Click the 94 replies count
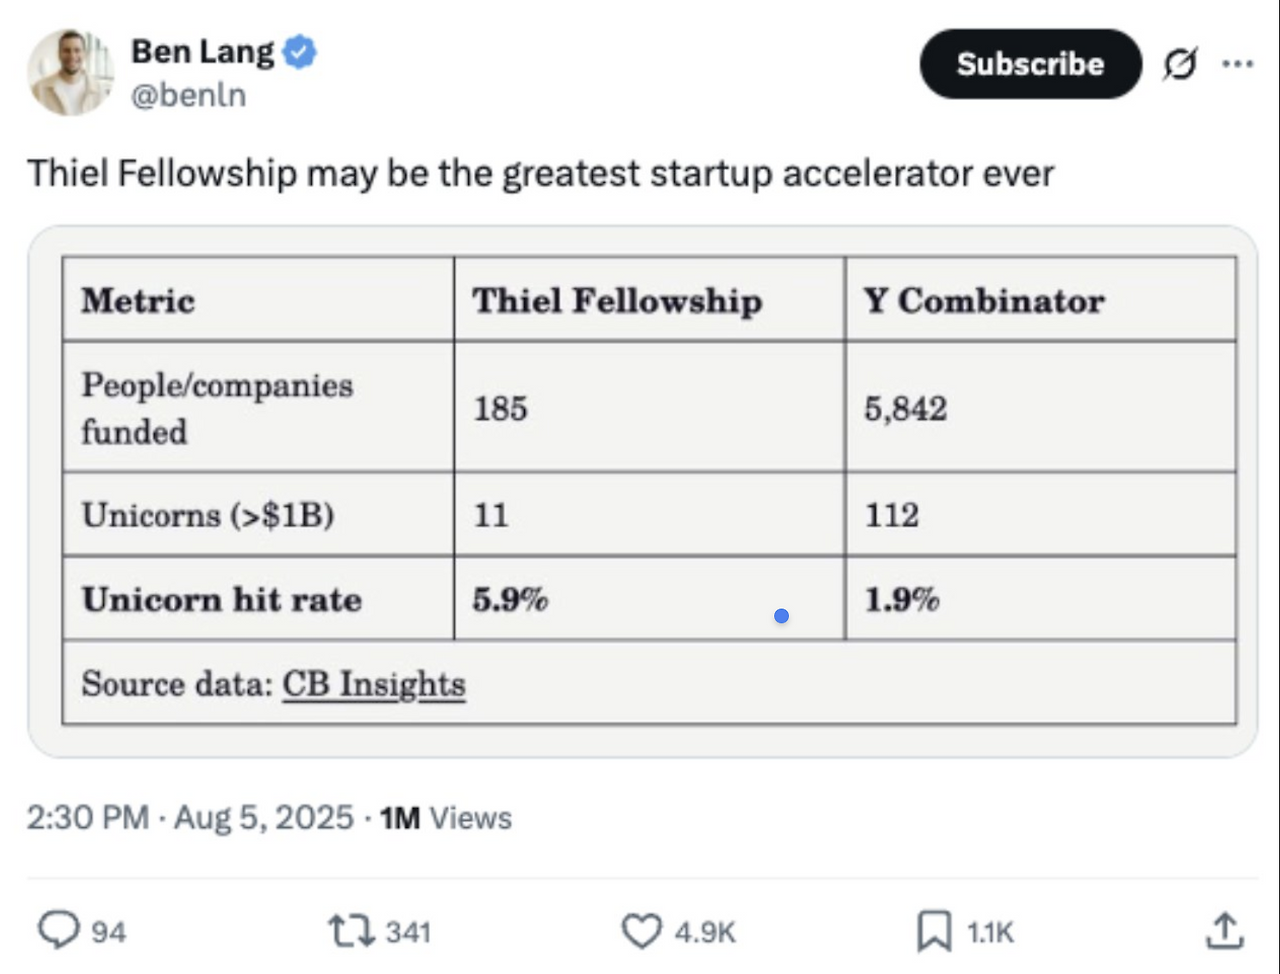Viewport: 1280px width, 974px height. (x=109, y=932)
